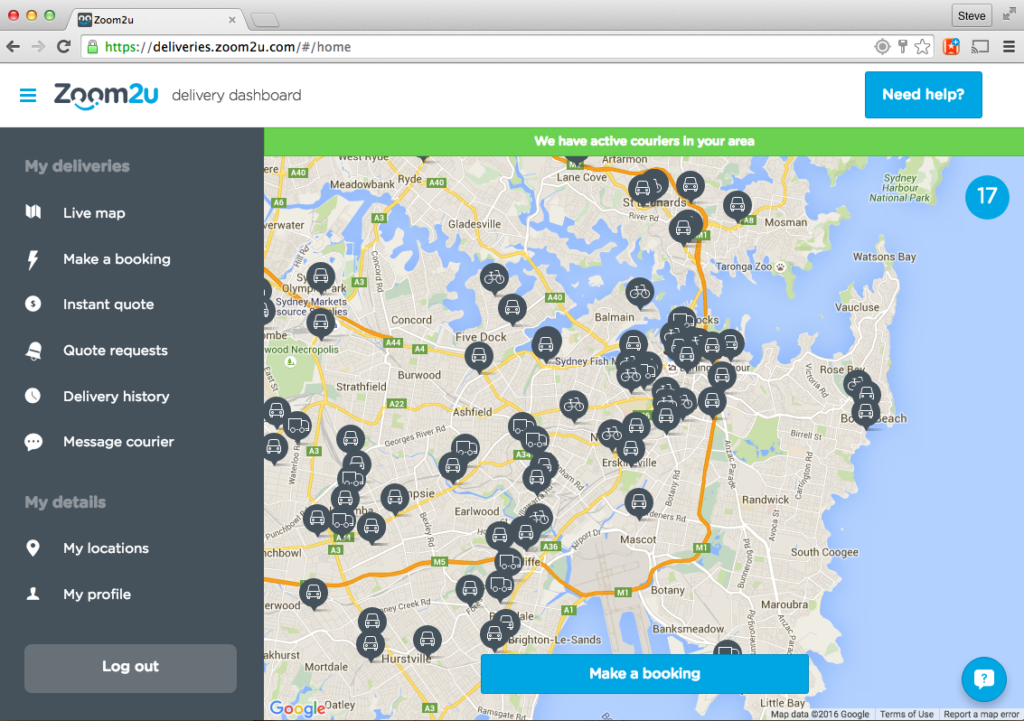
Task: Click the Log out button
Action: (x=131, y=668)
